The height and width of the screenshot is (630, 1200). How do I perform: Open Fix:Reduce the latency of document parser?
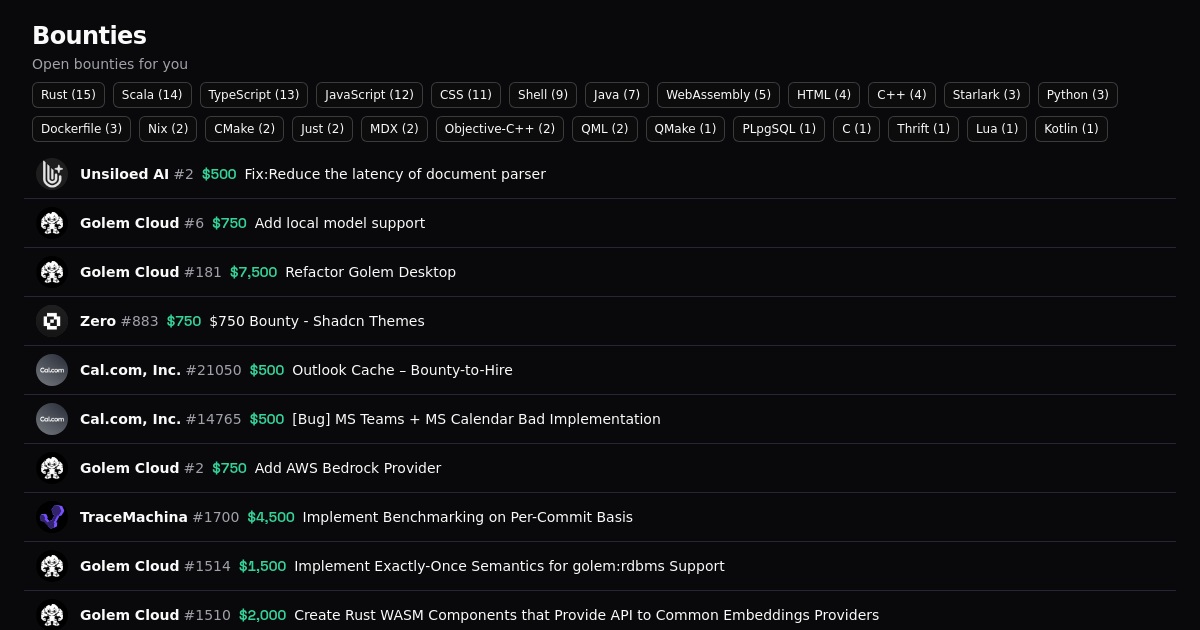(395, 174)
